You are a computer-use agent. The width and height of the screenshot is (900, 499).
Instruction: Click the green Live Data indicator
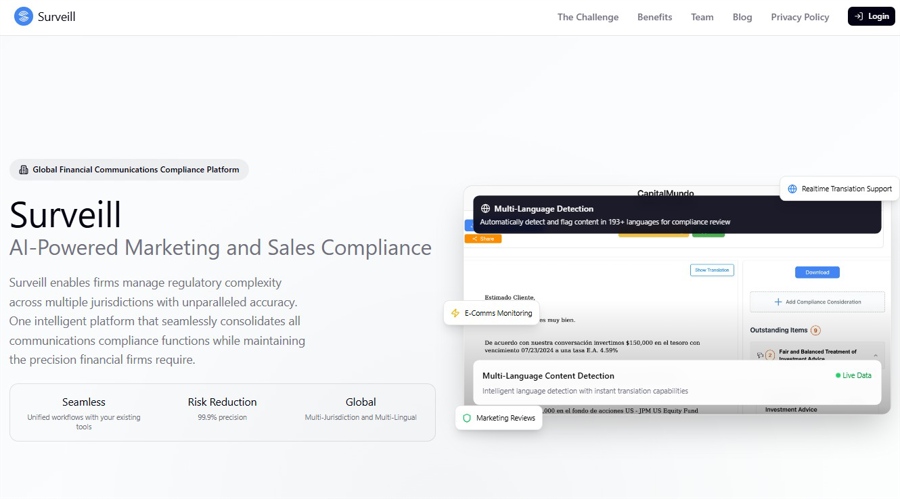854,375
